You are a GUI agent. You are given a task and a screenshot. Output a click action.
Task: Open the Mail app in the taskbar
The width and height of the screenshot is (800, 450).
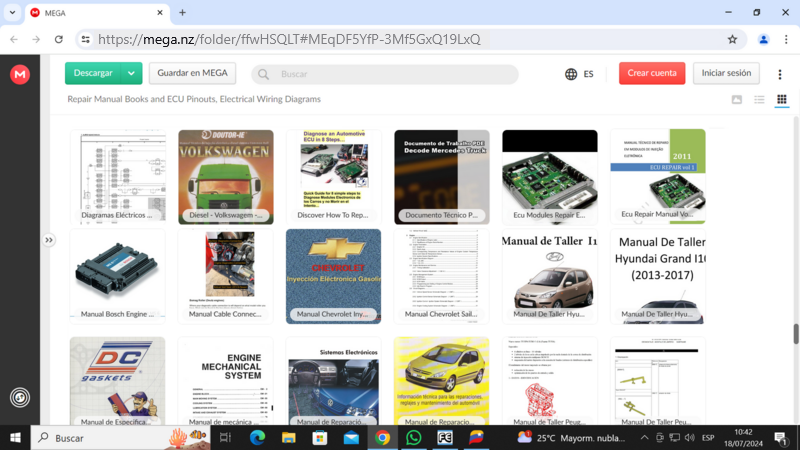click(x=351, y=438)
